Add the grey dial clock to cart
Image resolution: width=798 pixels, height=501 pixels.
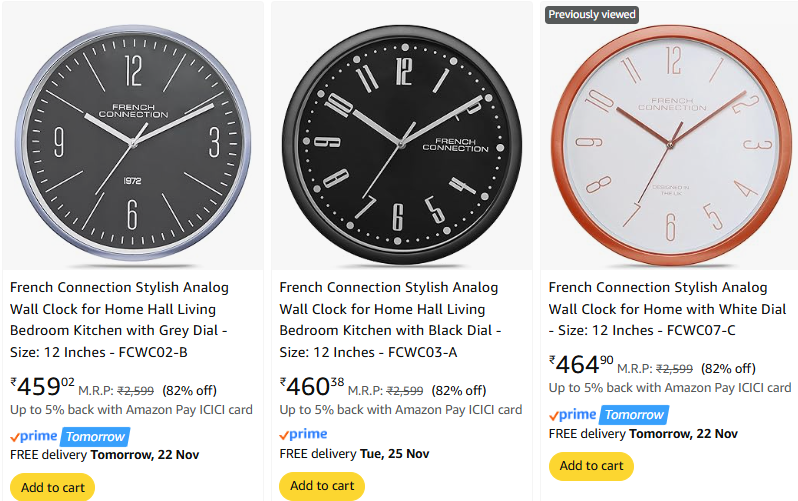tap(52, 487)
